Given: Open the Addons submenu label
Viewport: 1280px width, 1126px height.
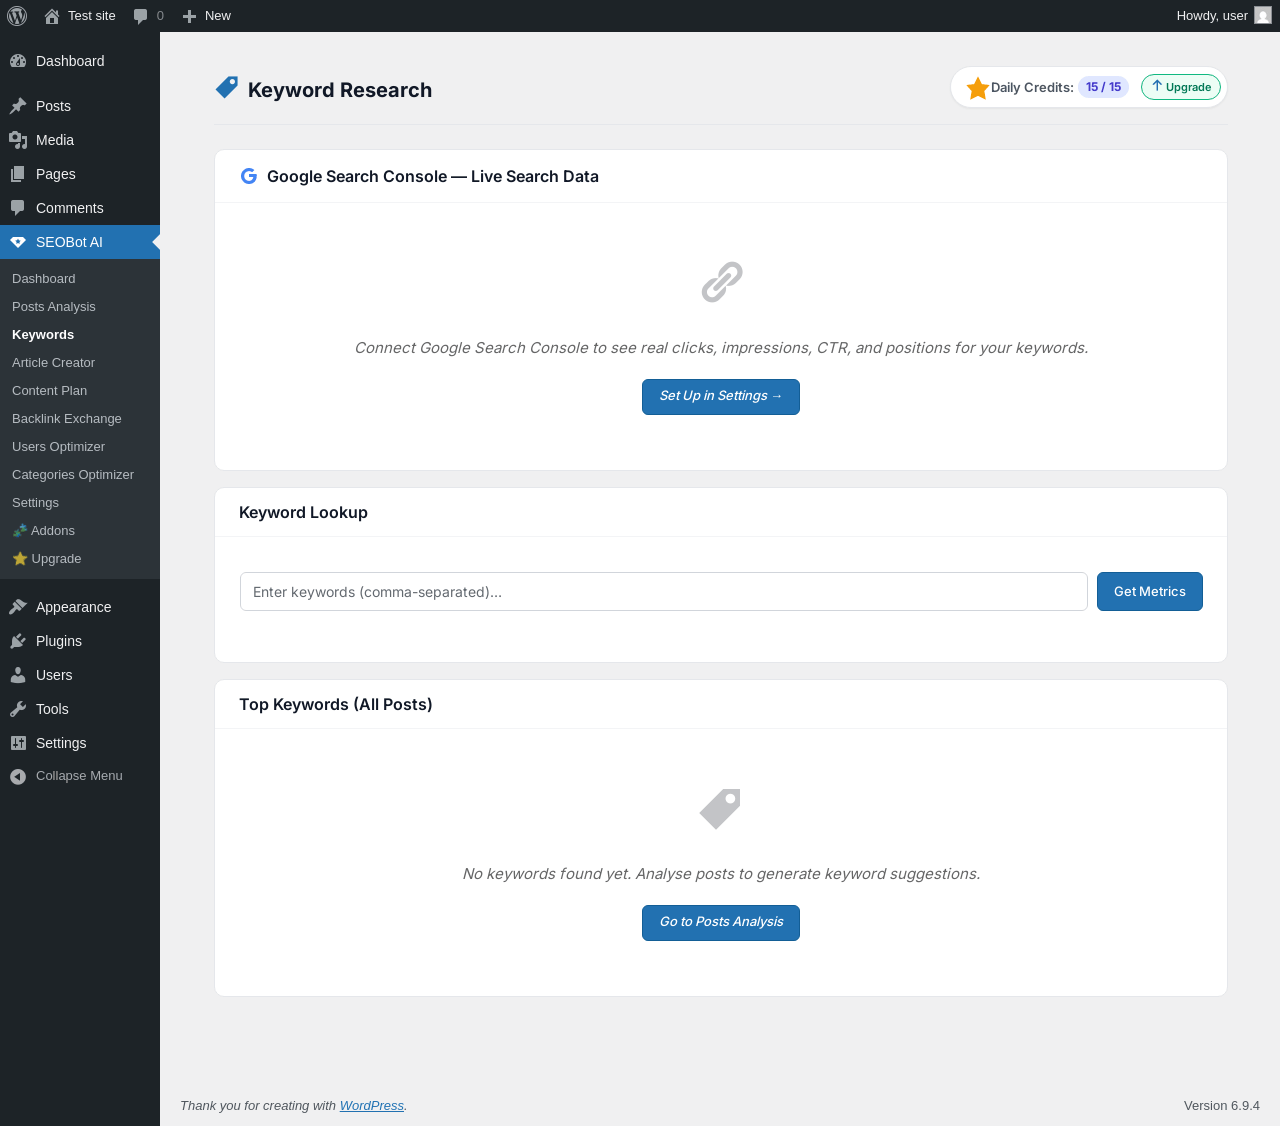Looking at the screenshot, I should point(53,531).
